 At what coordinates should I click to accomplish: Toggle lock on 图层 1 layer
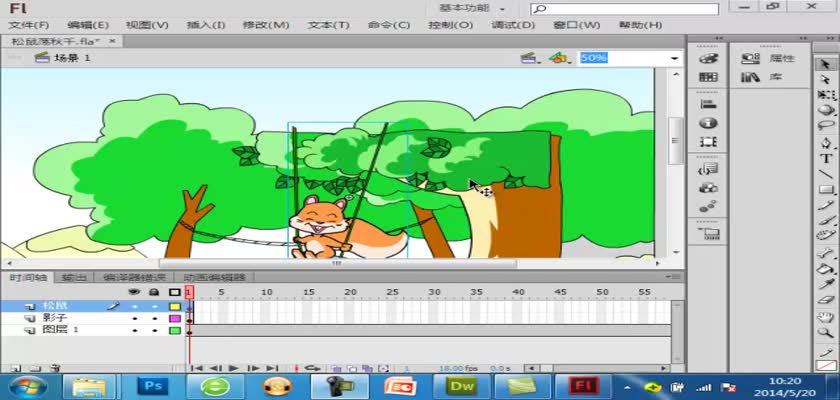tap(154, 331)
